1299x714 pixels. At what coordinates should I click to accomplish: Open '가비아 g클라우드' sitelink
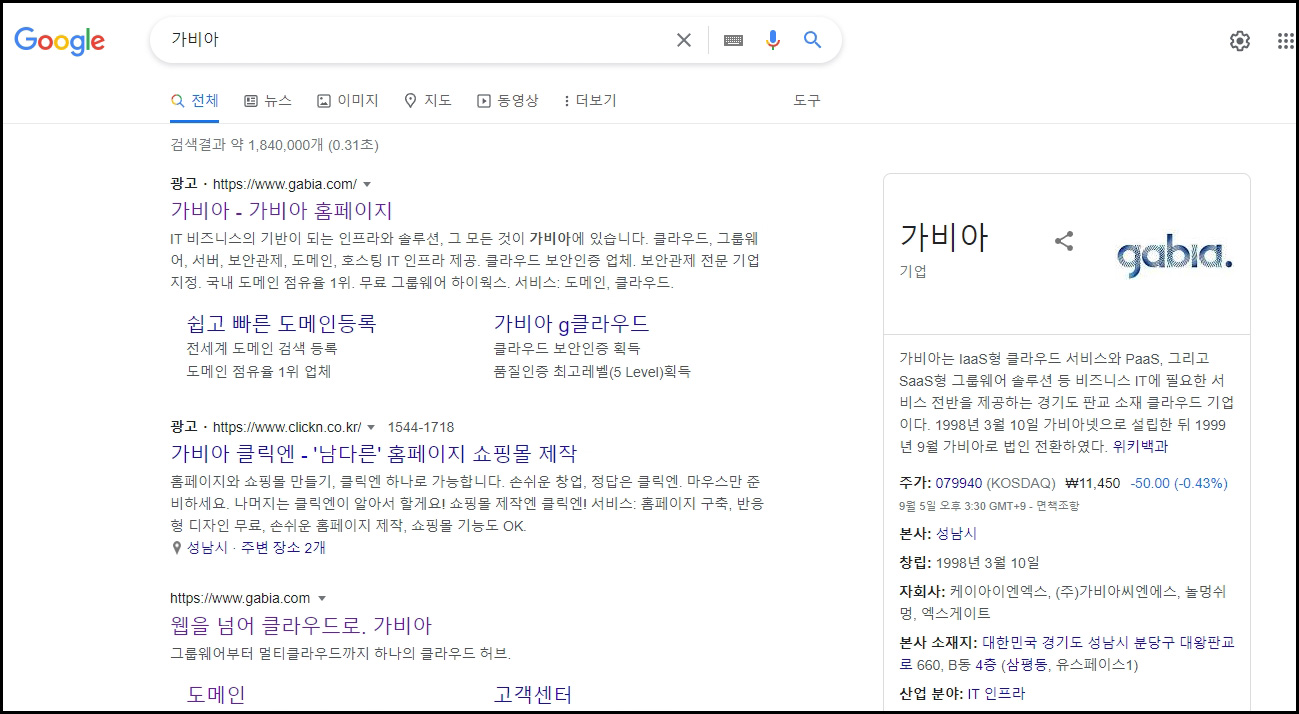571,324
